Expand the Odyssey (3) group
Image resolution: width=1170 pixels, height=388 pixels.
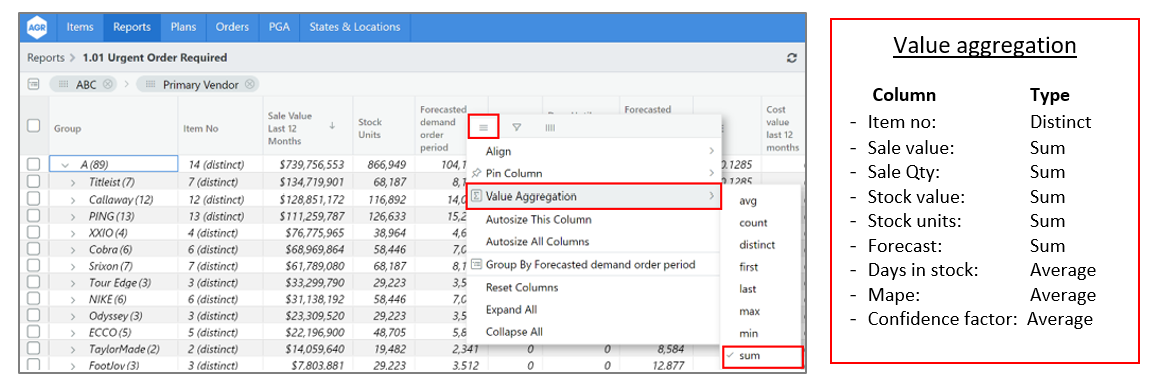coord(74,316)
